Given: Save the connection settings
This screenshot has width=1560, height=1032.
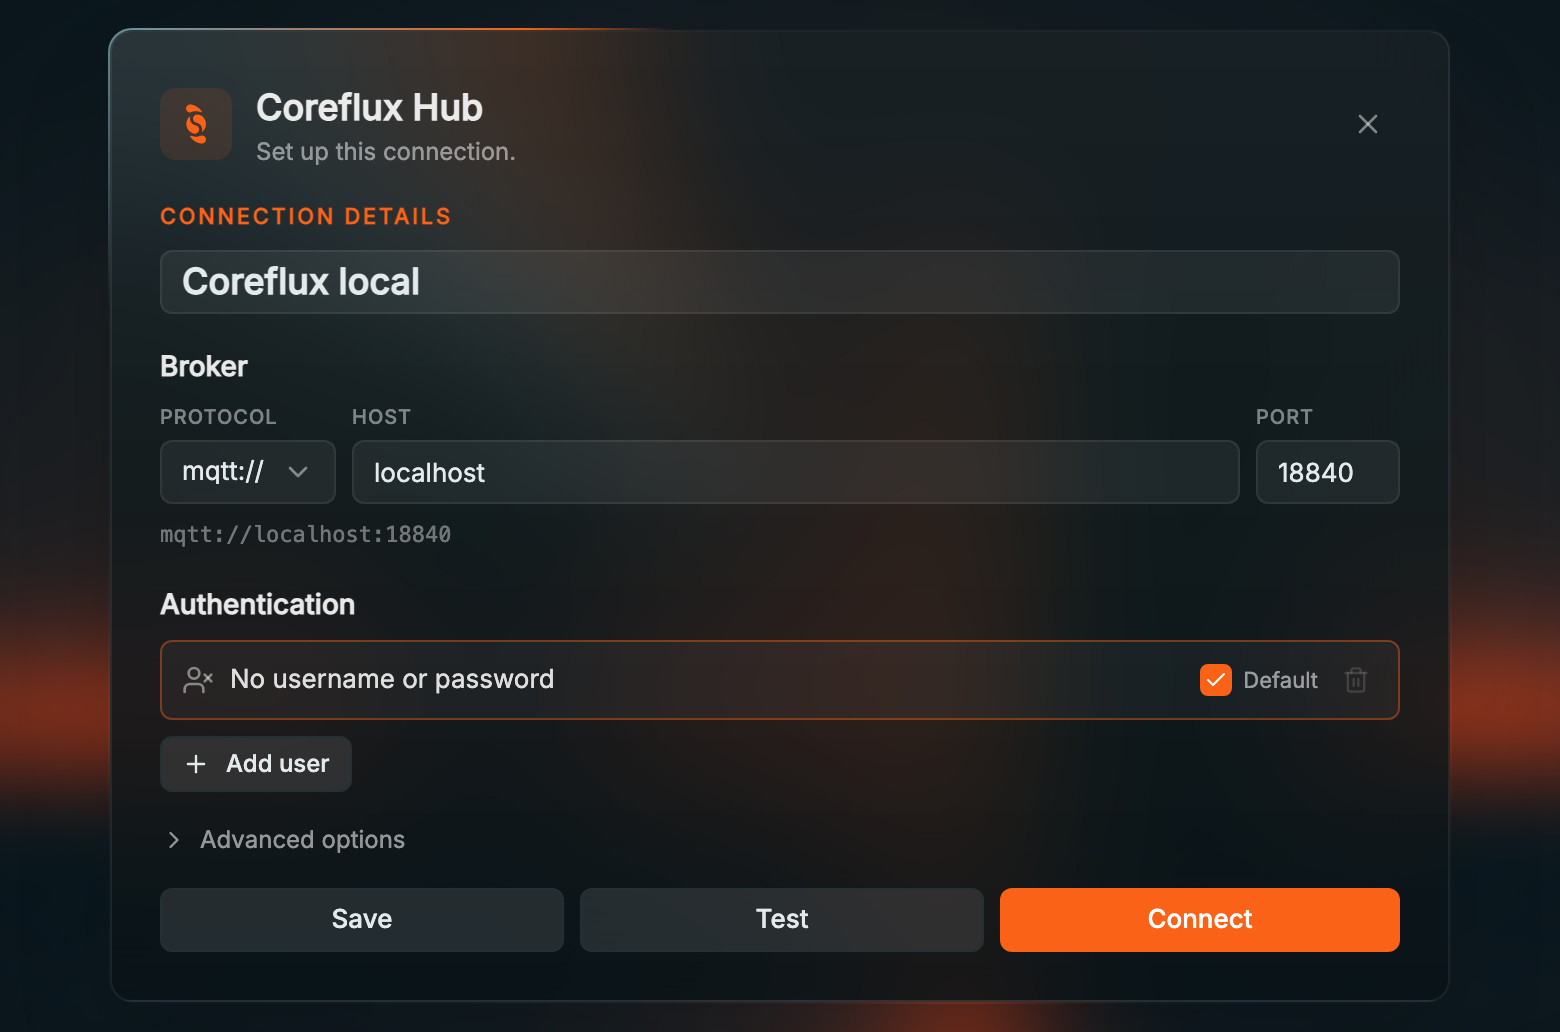Looking at the screenshot, I should (362, 920).
